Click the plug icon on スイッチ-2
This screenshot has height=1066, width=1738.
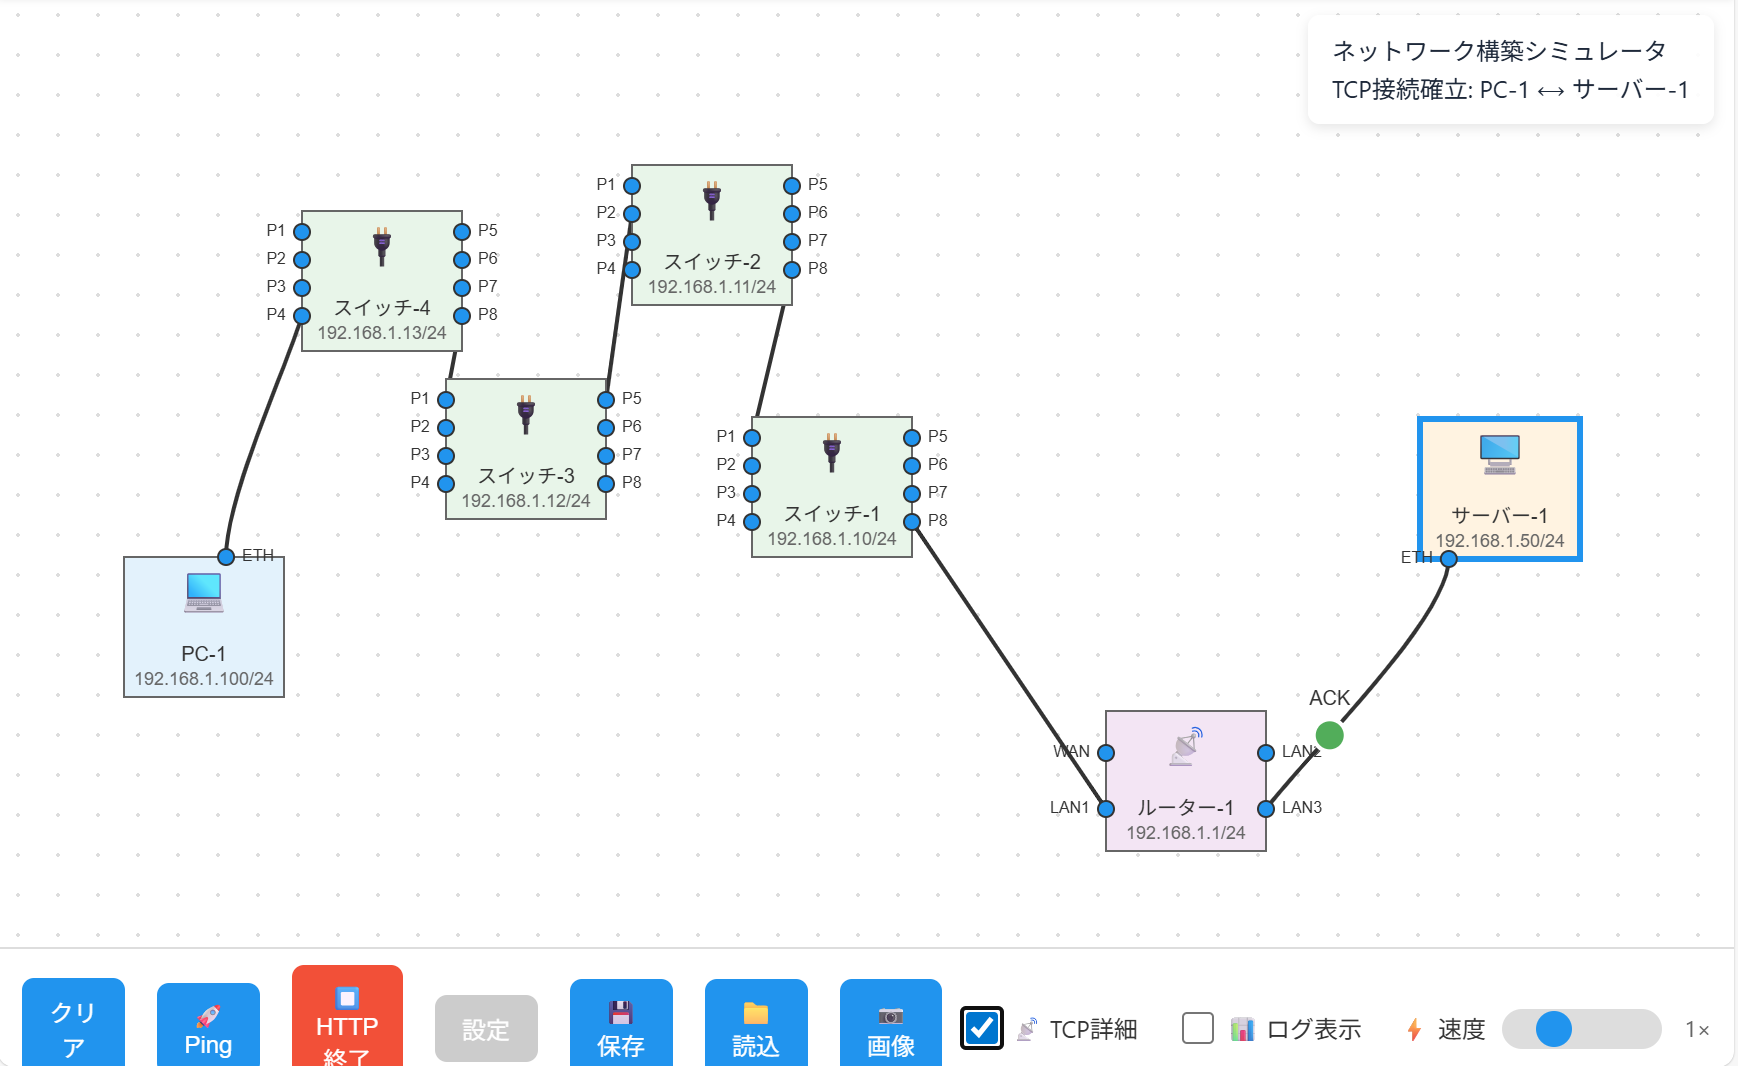(711, 200)
